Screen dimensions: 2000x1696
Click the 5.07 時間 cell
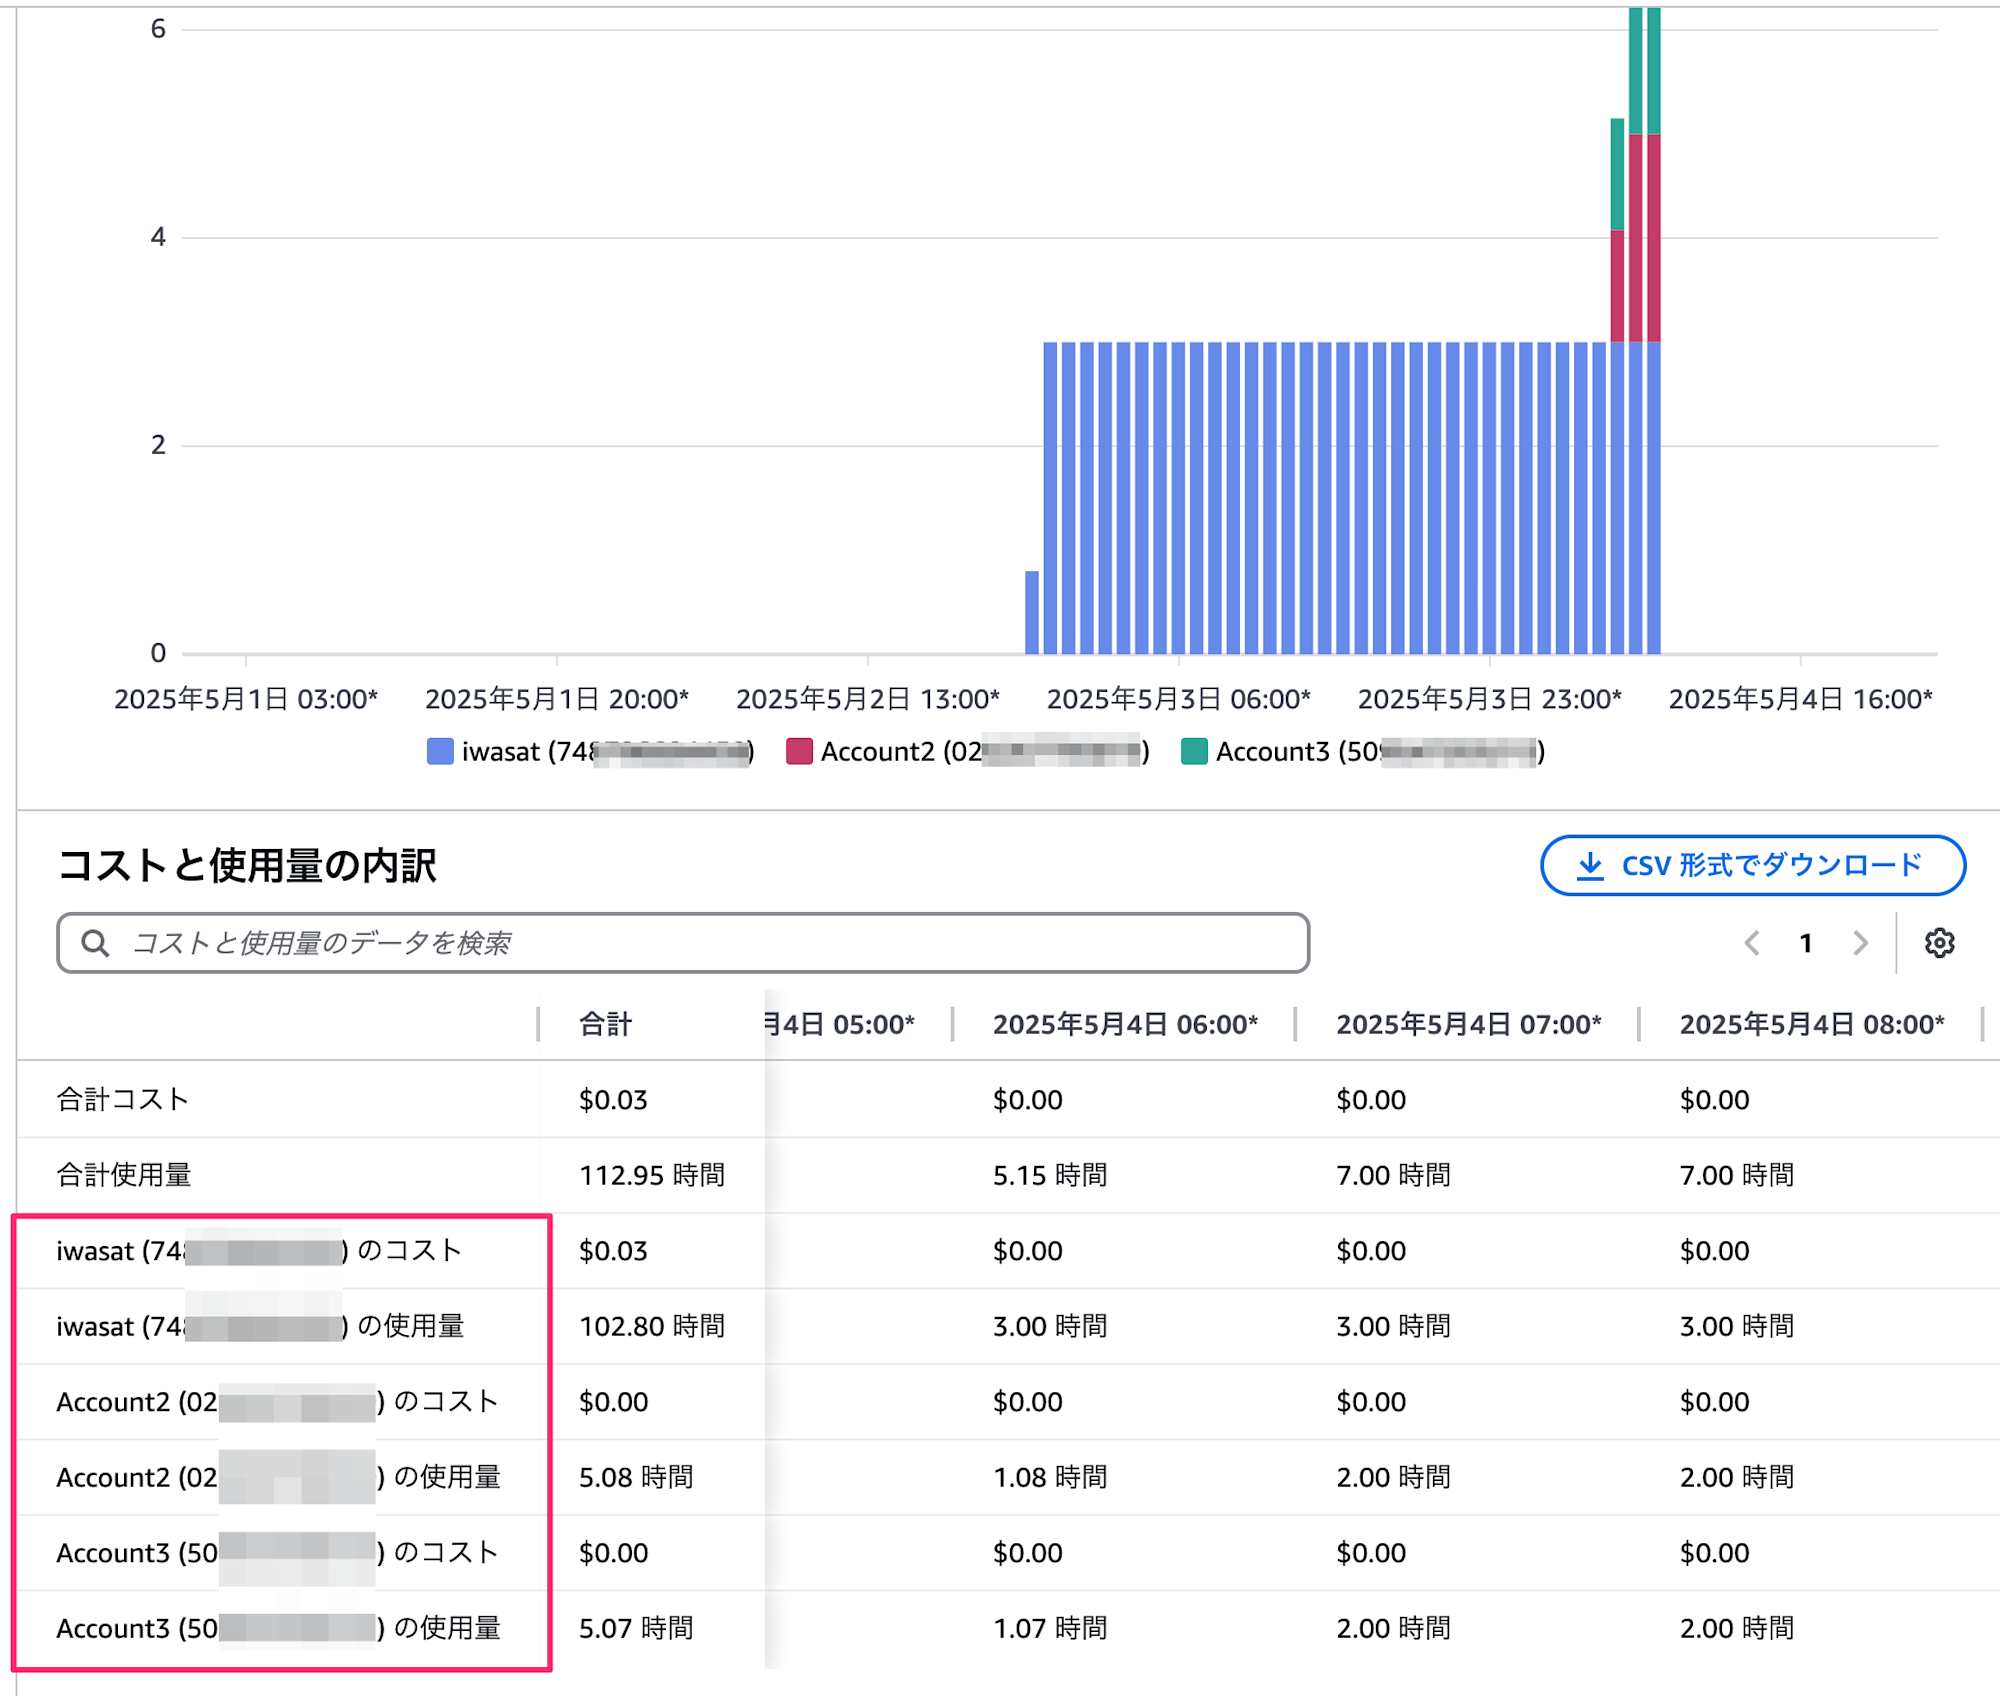click(636, 1628)
